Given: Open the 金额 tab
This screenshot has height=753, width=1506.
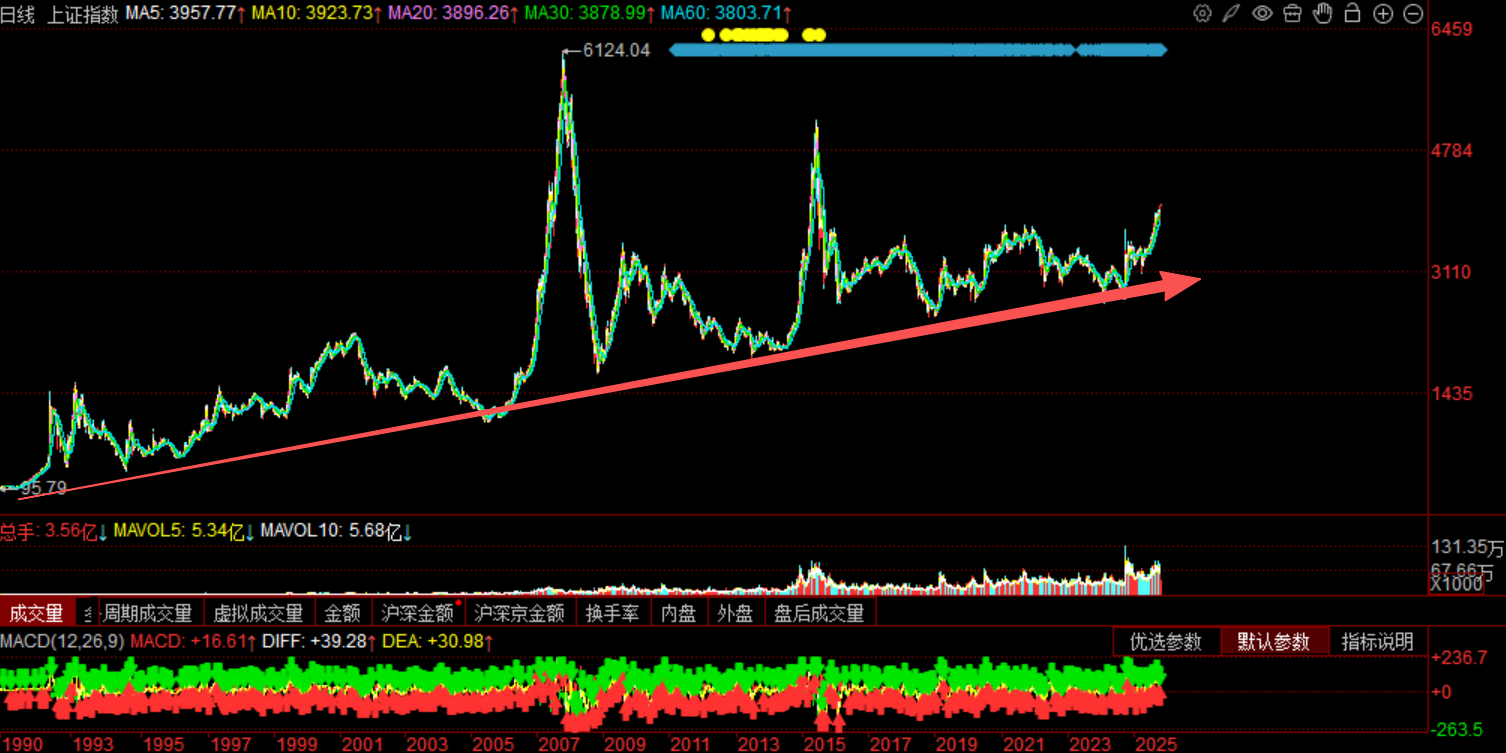Looking at the screenshot, I should [342, 613].
